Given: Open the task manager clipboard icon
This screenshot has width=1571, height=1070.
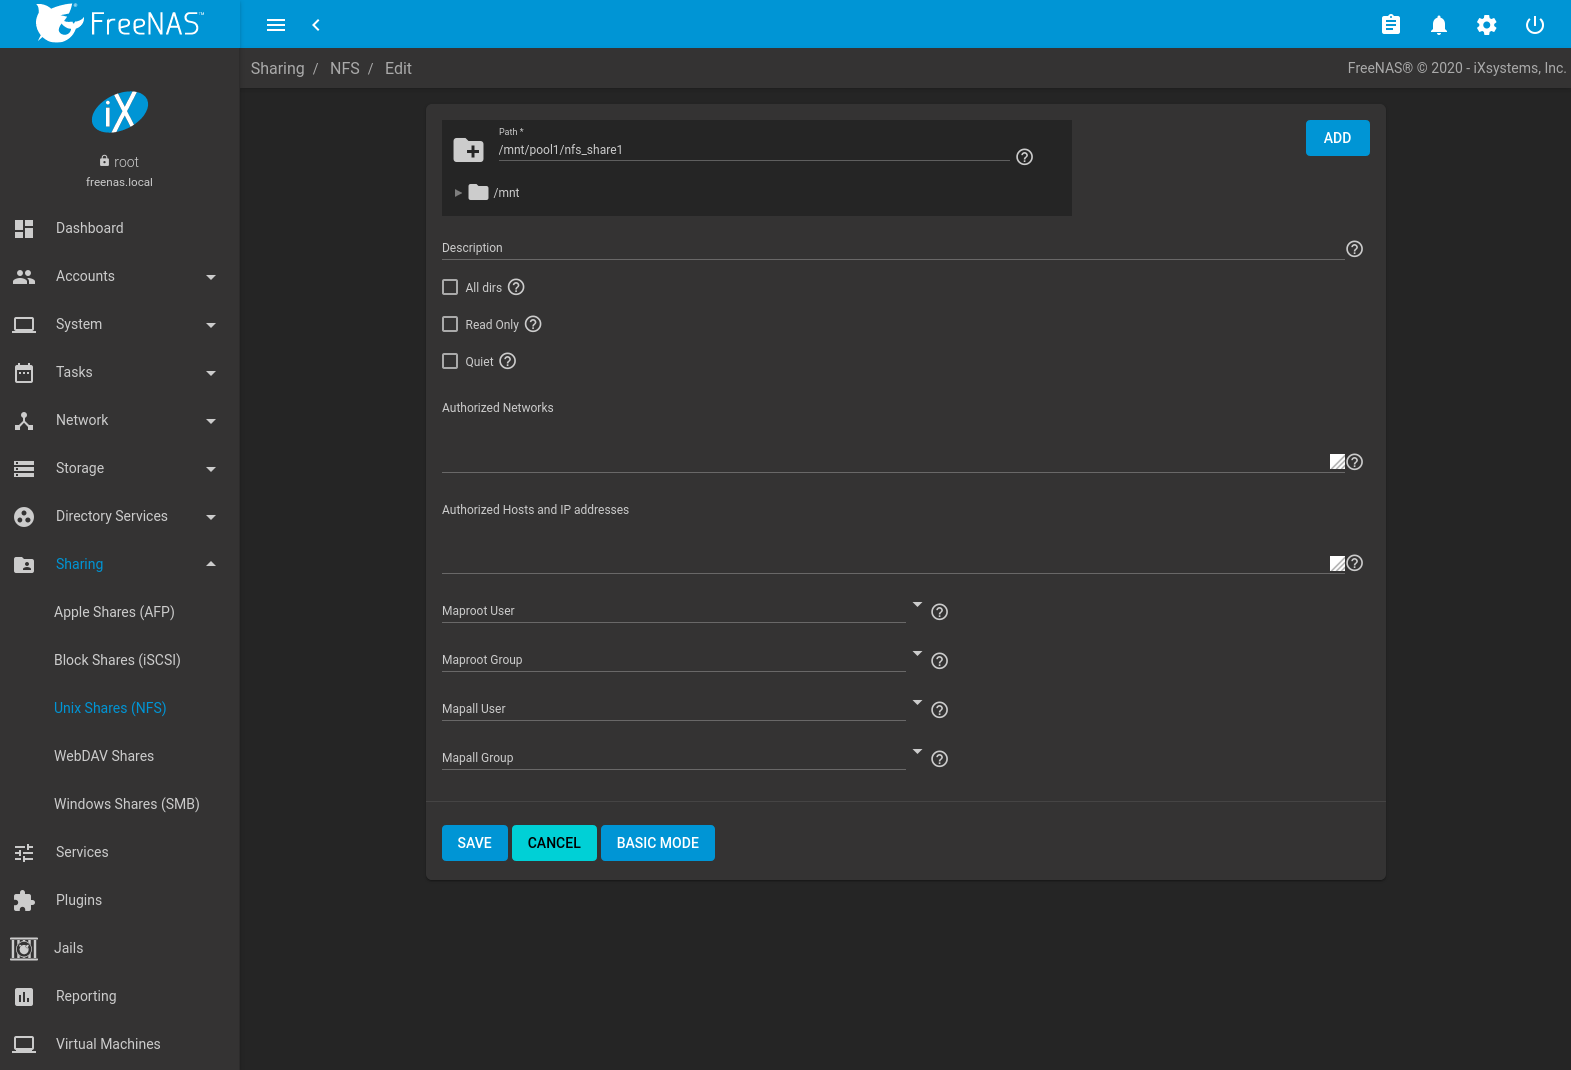Looking at the screenshot, I should point(1390,25).
